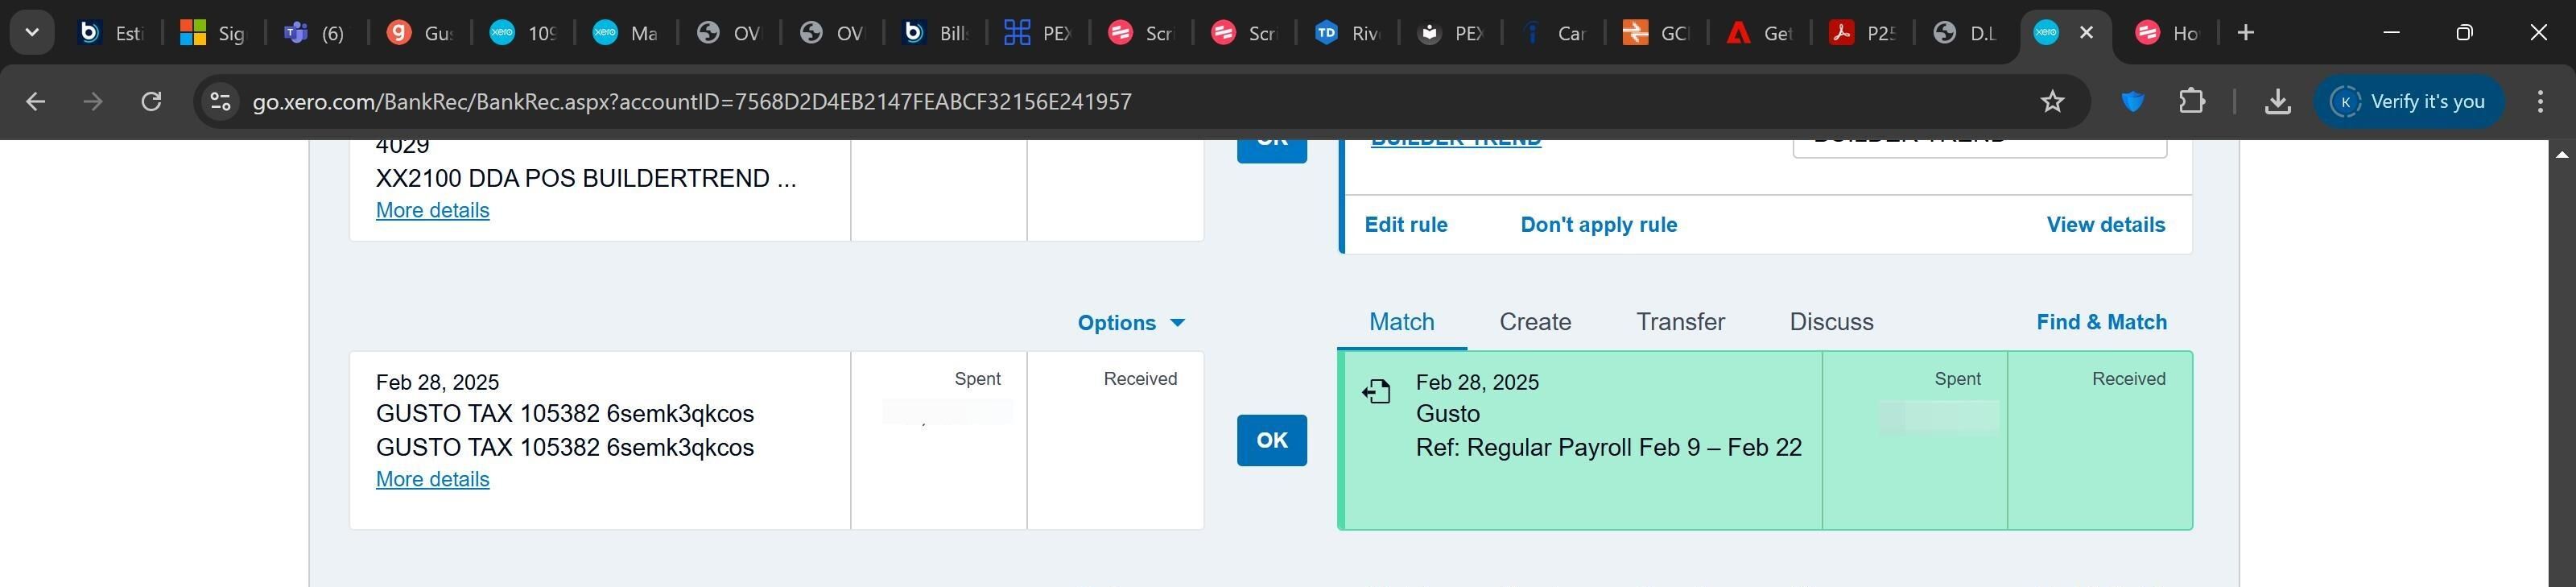Reload the Xero bank reconciliation page
This screenshot has height=587, width=2576.
coord(151,101)
